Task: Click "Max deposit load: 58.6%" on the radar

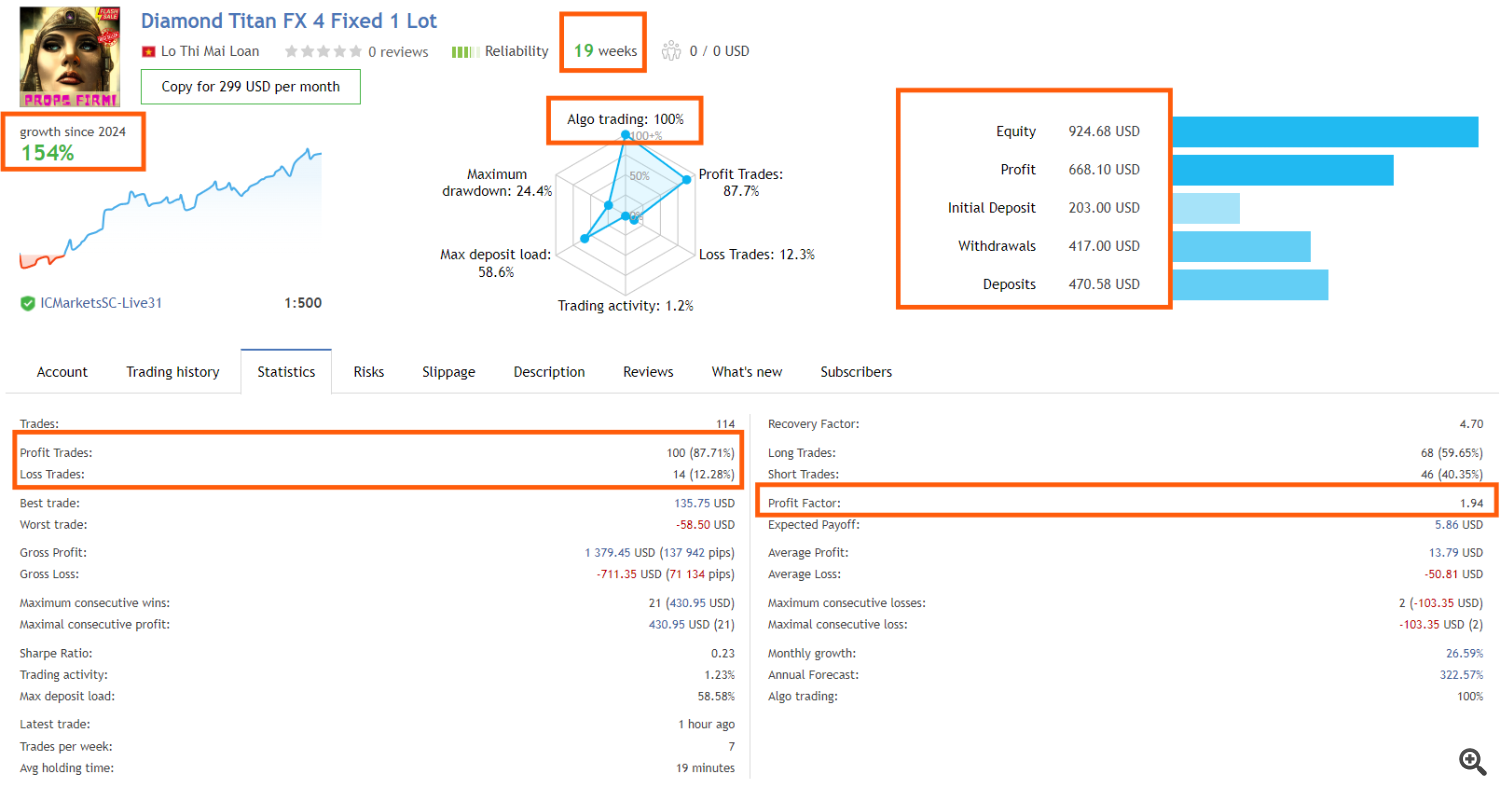Action: [496, 263]
